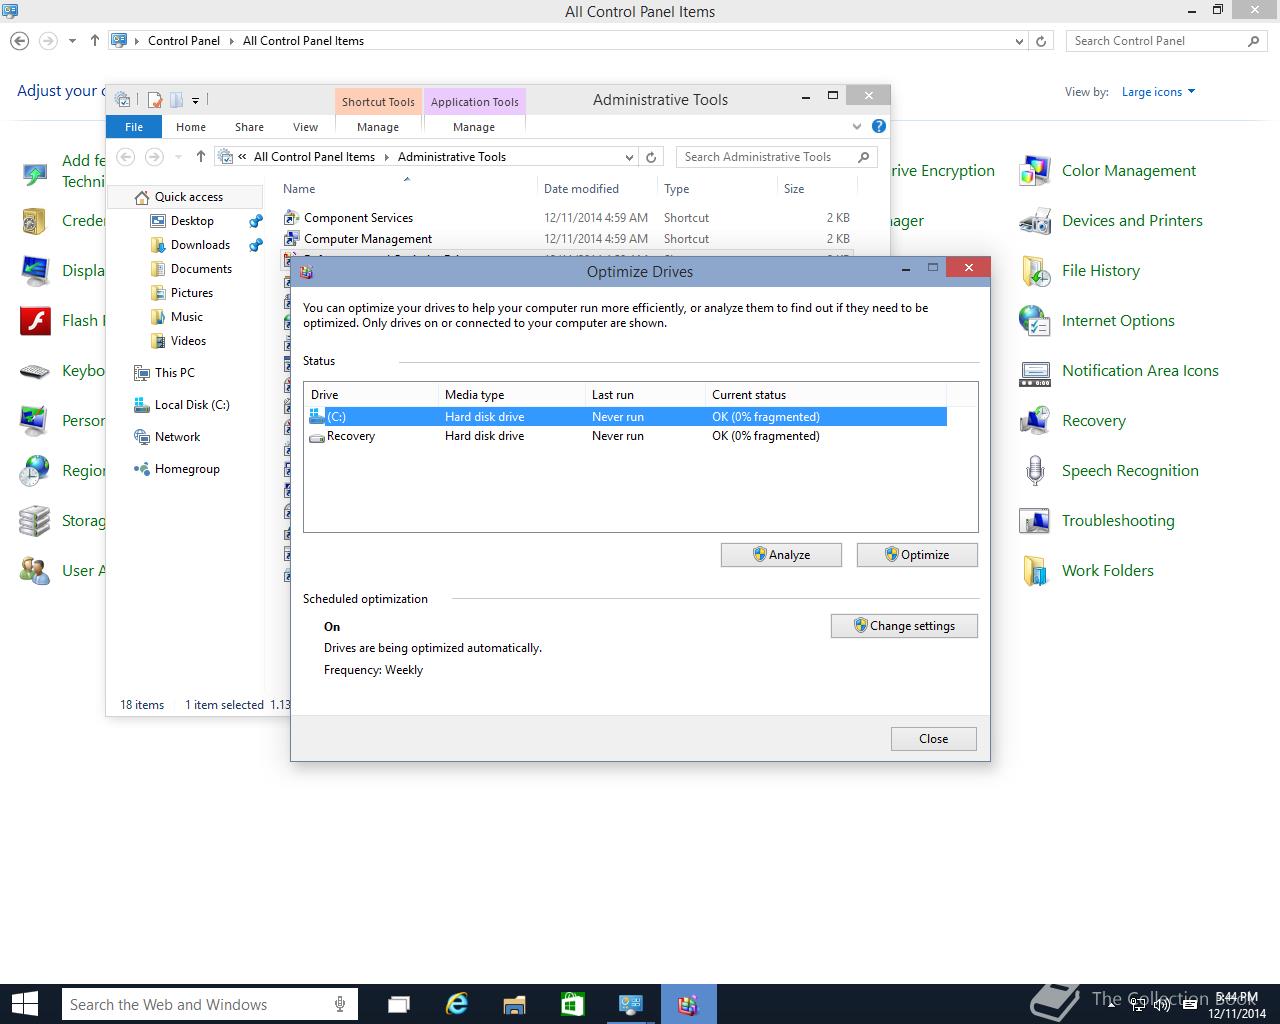The height and width of the screenshot is (1024, 1280).
Task: Launch Internet Explorer from taskbar
Action: click(x=456, y=1004)
